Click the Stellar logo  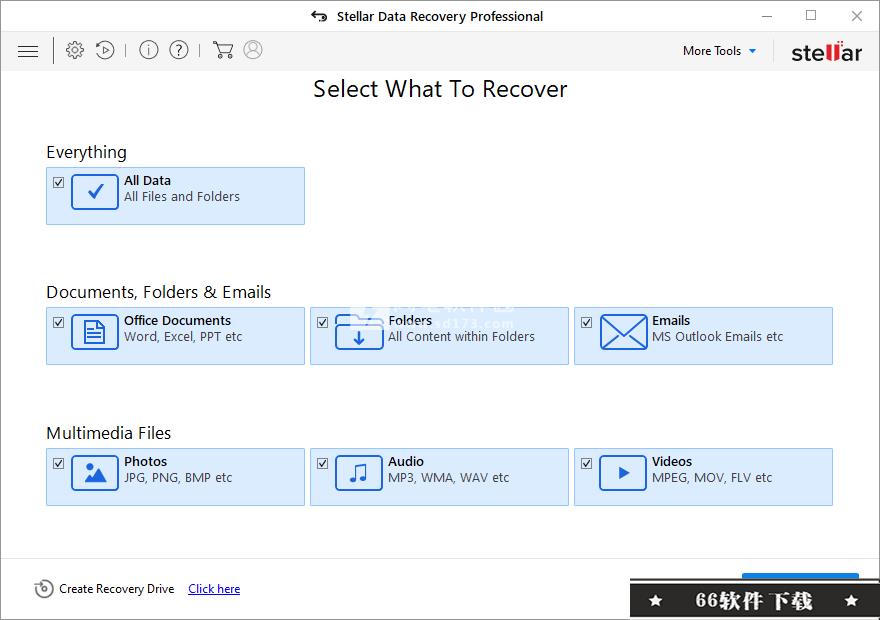click(x=827, y=52)
